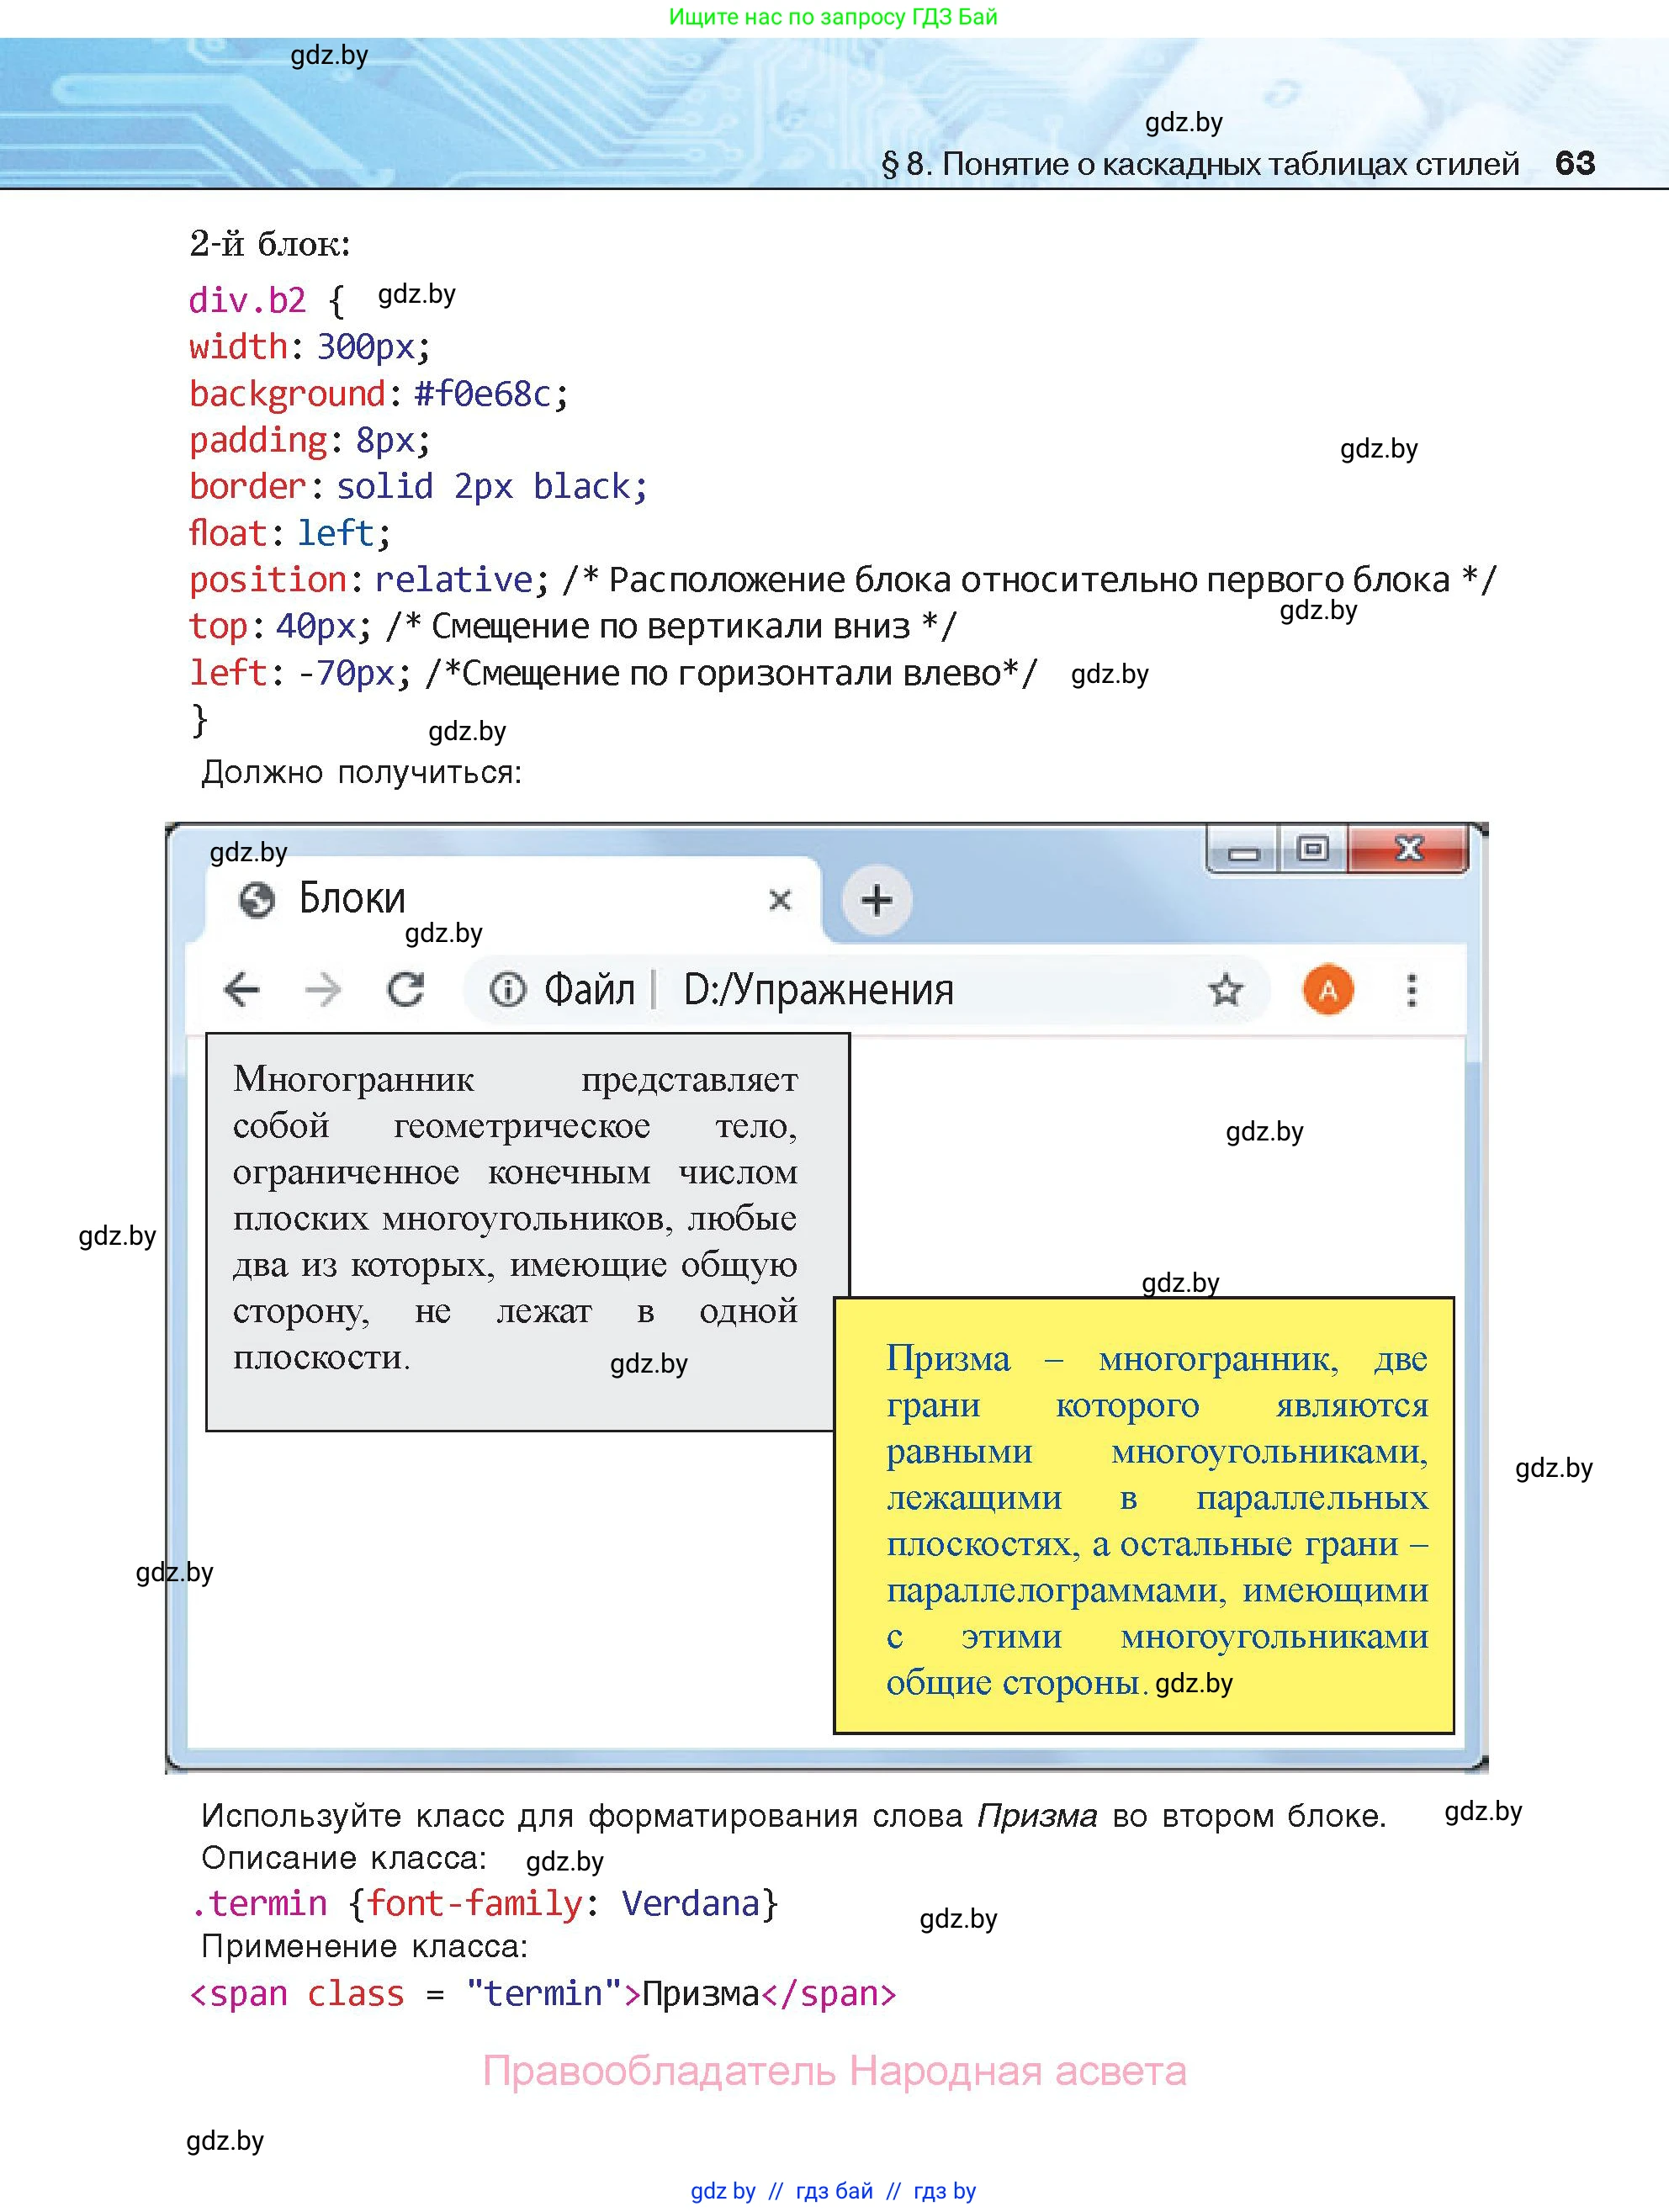Click the globe favicon on the tab
This screenshot has height=2212, width=1669.
point(256,900)
